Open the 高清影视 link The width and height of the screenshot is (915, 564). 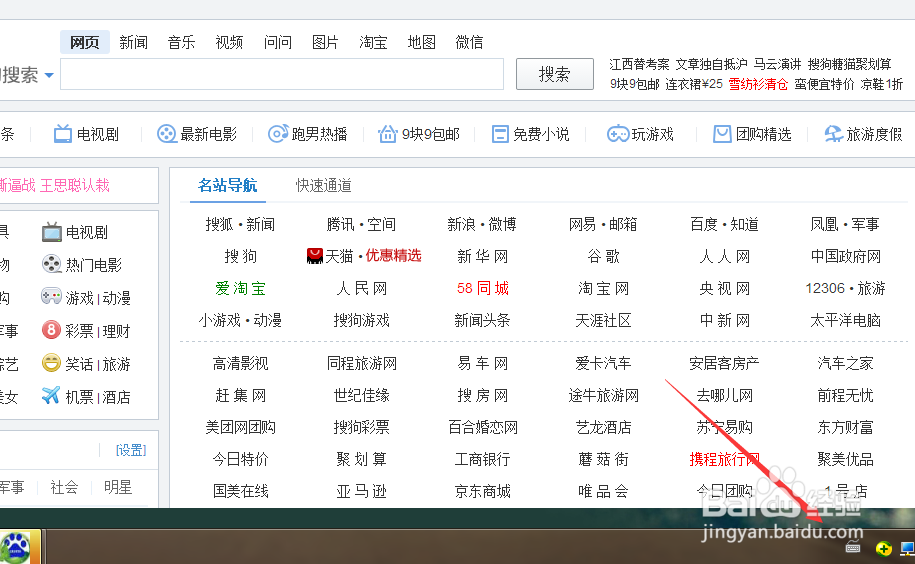click(x=240, y=363)
